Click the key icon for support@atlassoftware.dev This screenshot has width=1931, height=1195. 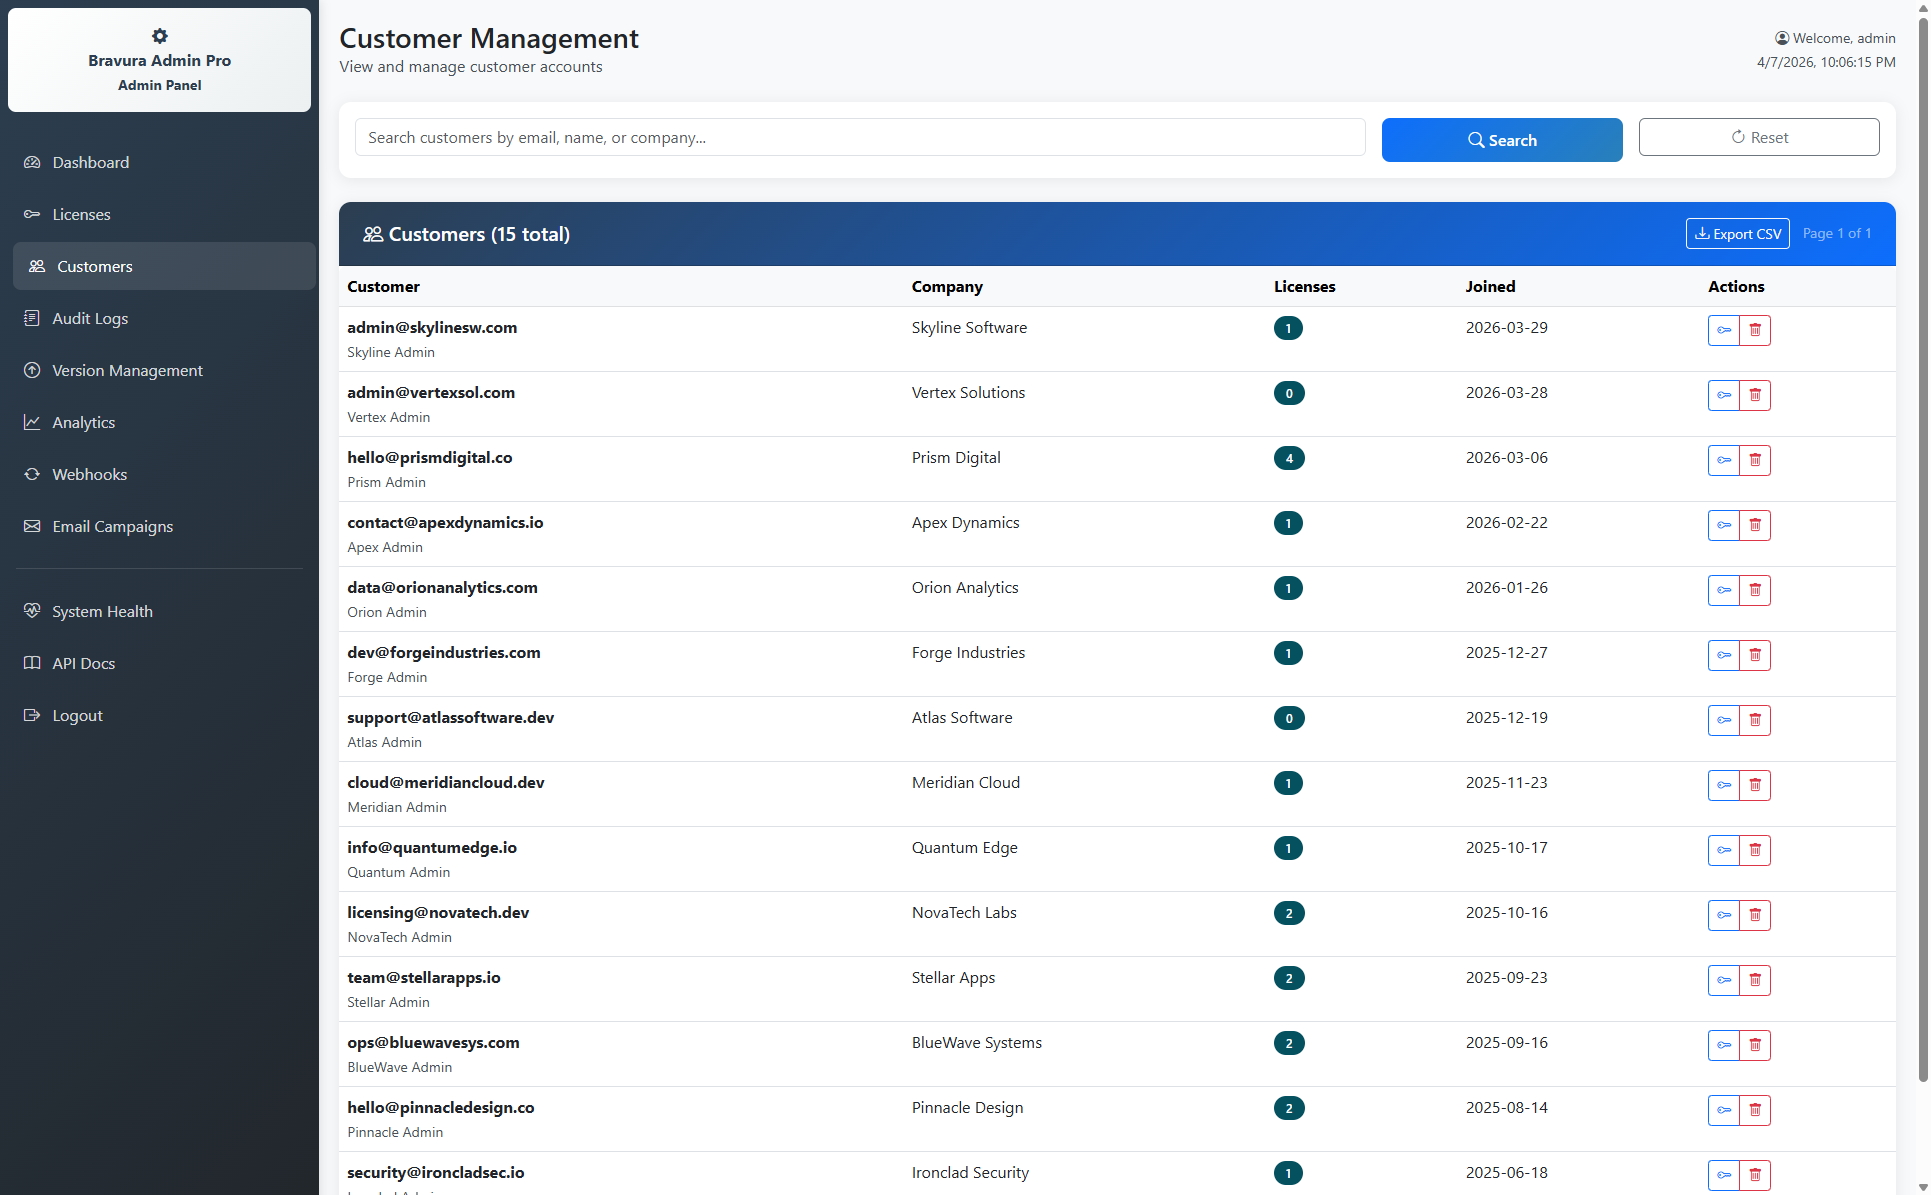coord(1724,720)
